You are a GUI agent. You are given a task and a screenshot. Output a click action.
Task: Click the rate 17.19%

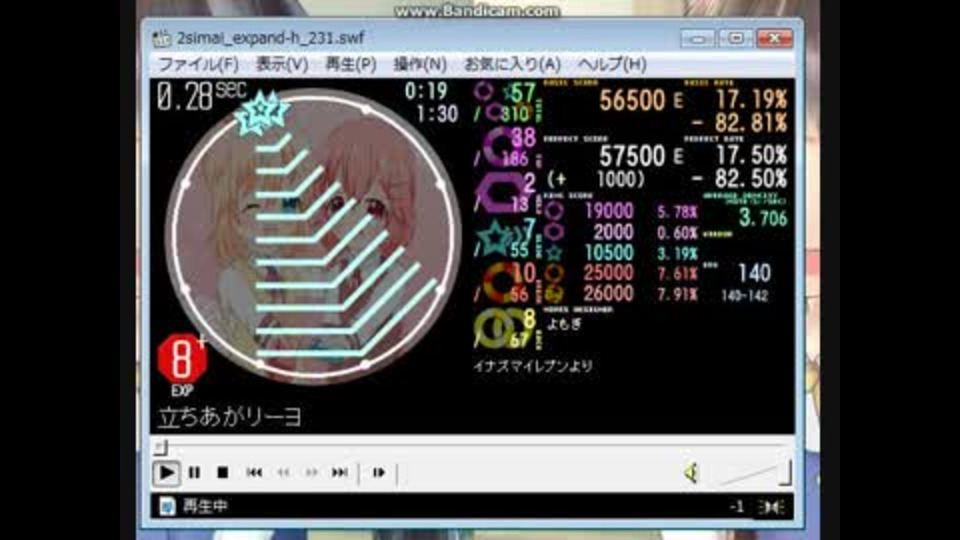click(x=752, y=100)
